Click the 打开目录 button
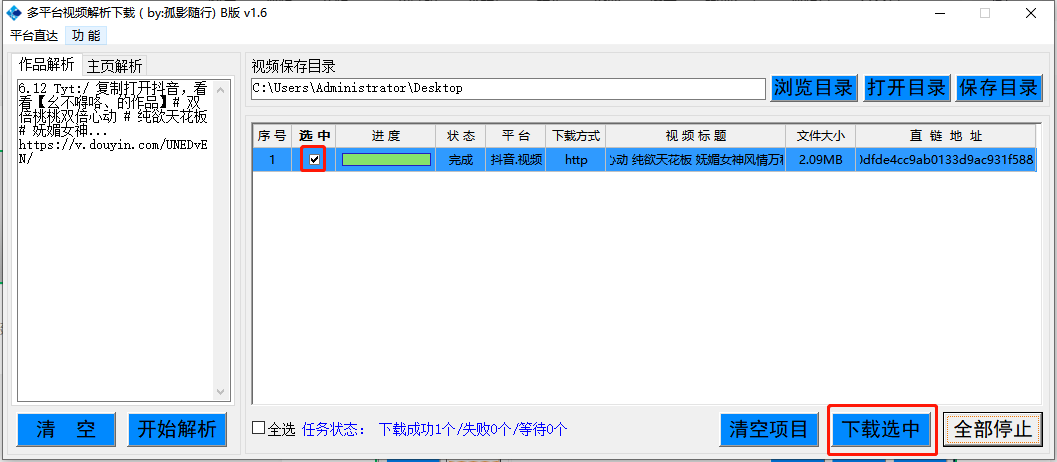This screenshot has height=462, width=1057. pos(907,88)
